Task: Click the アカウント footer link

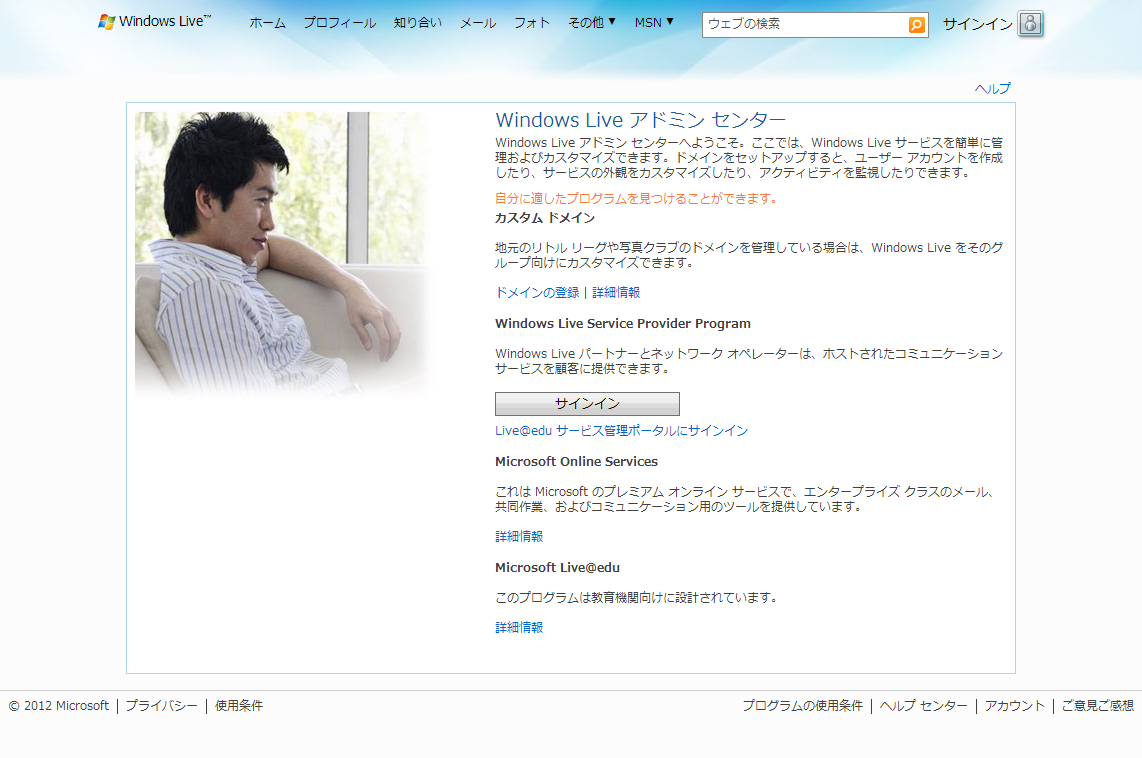Action: (1015, 706)
